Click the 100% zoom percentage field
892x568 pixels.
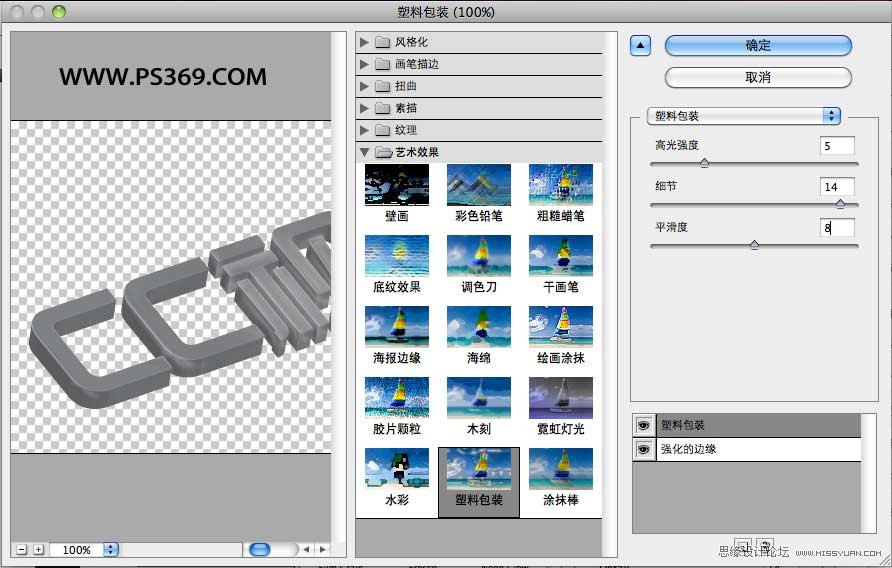tap(76, 549)
